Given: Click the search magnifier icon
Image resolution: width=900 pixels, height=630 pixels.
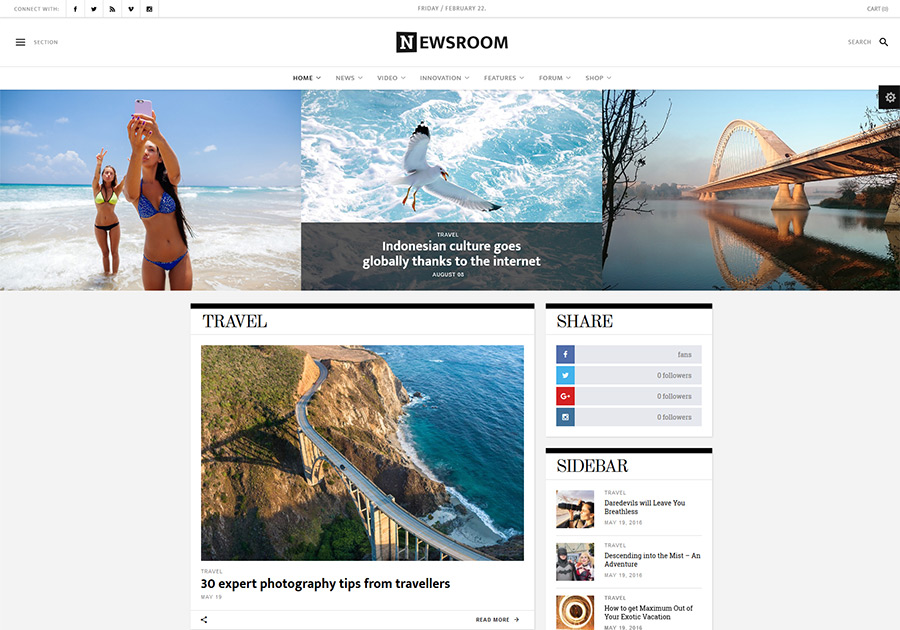Looking at the screenshot, I should click(883, 42).
